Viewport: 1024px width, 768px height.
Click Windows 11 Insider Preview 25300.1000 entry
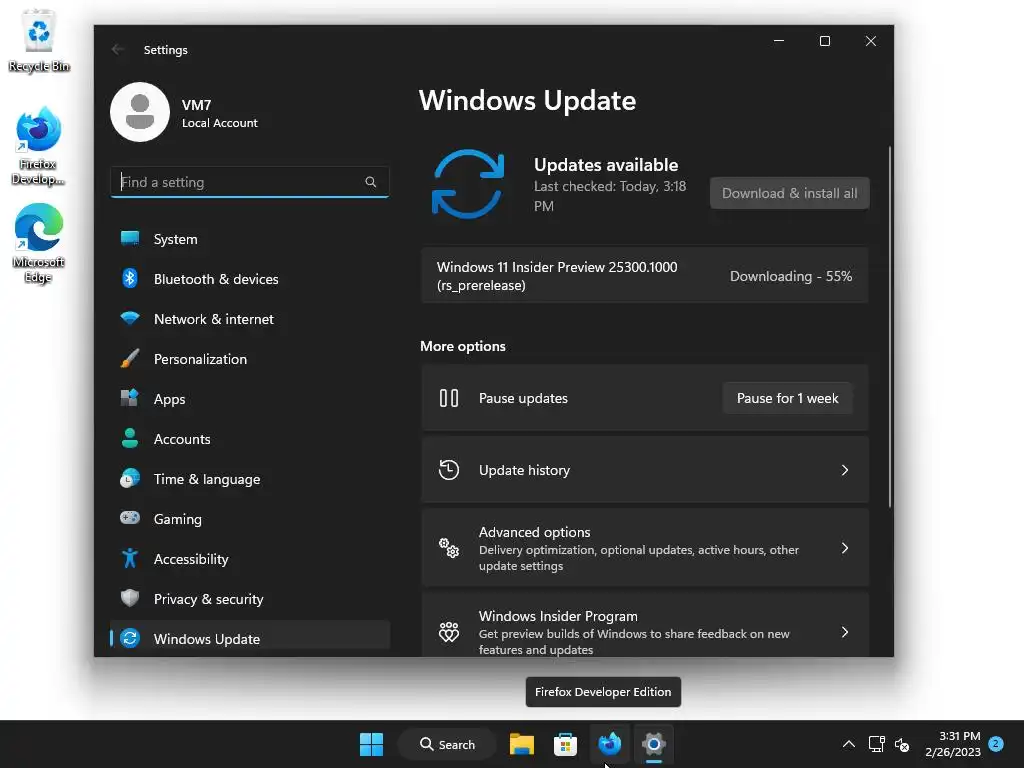(645, 276)
